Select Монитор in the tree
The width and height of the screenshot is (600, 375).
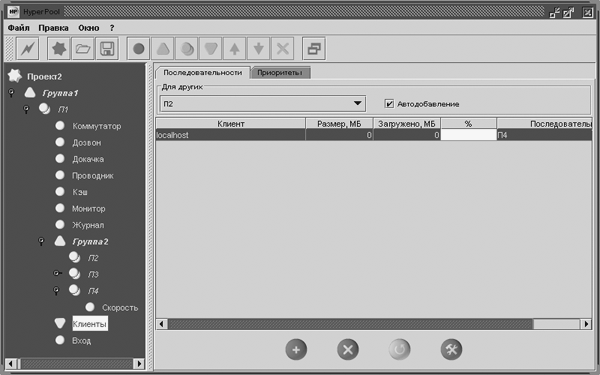pos(89,209)
